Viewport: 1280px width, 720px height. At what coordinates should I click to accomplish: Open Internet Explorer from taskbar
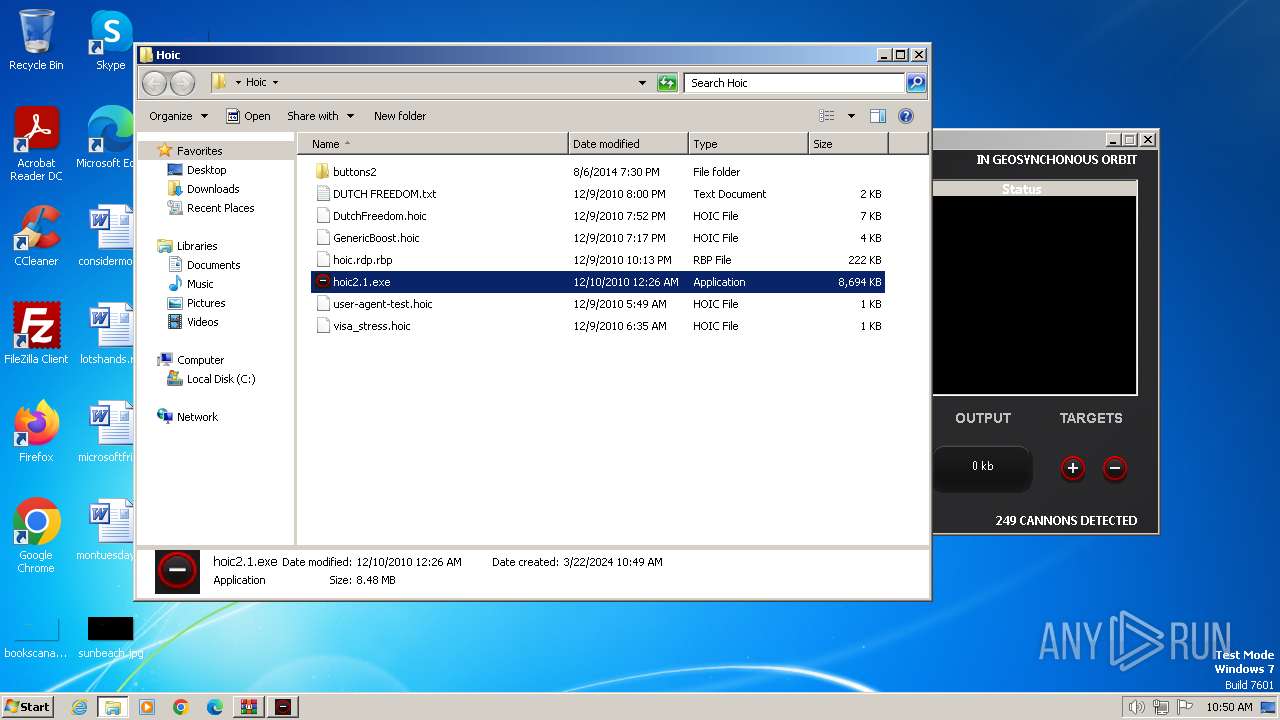coord(79,707)
